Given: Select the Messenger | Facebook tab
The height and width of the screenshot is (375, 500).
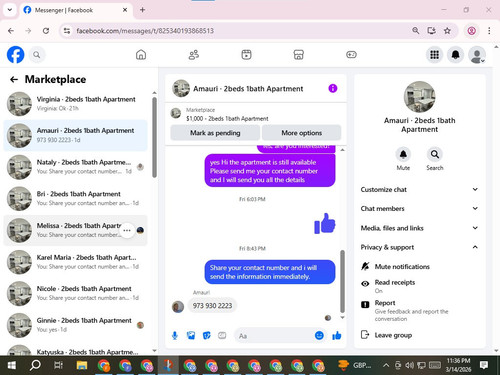Looking at the screenshot, I should [75, 10].
